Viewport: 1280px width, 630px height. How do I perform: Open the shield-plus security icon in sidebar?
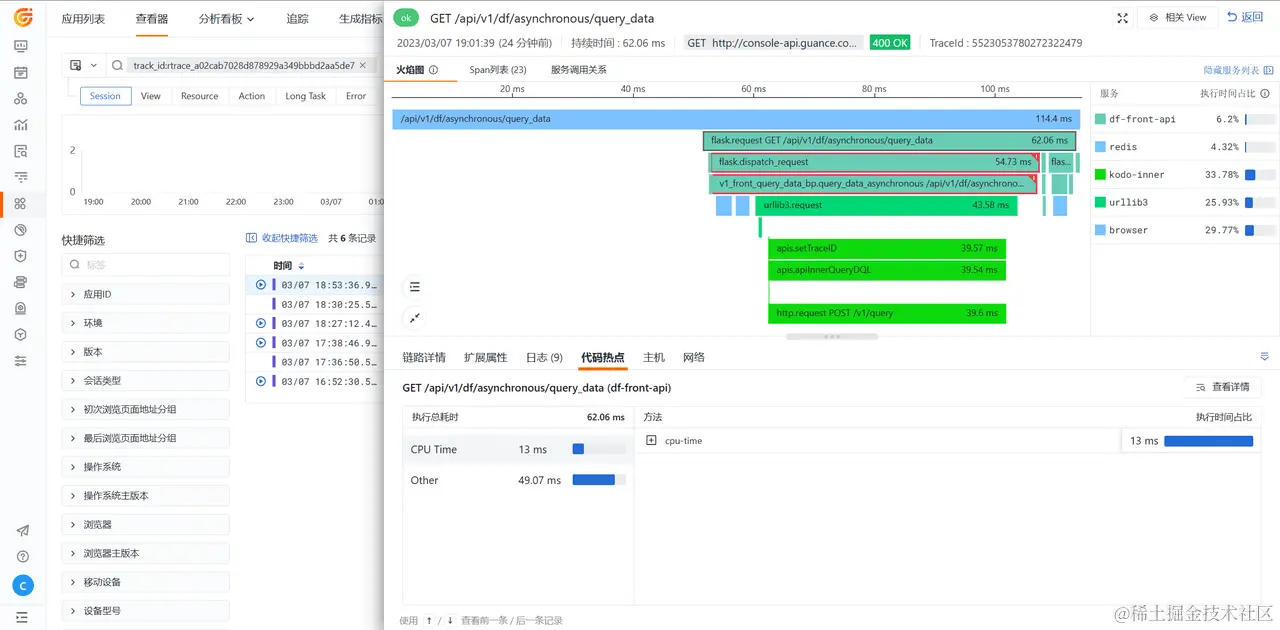click(x=21, y=256)
